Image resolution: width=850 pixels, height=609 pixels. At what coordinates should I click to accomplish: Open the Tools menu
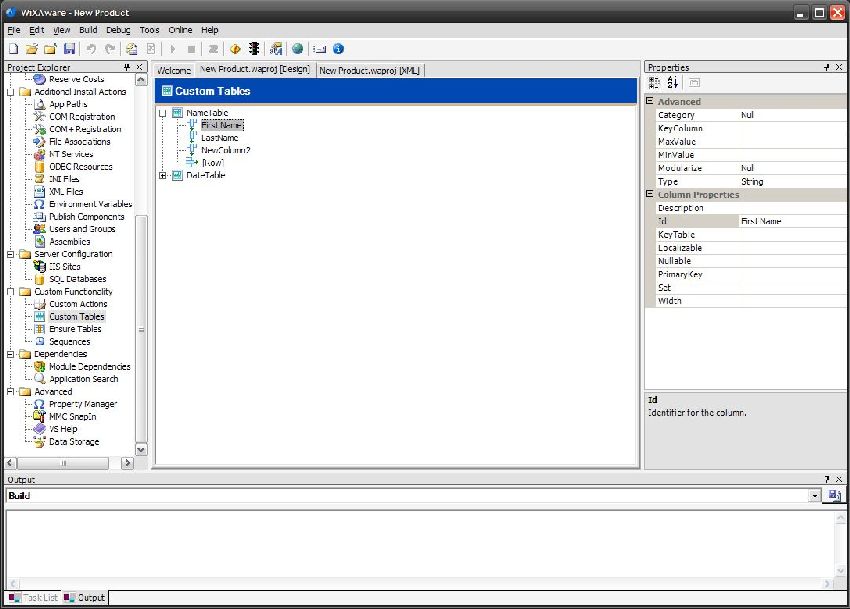pos(149,30)
